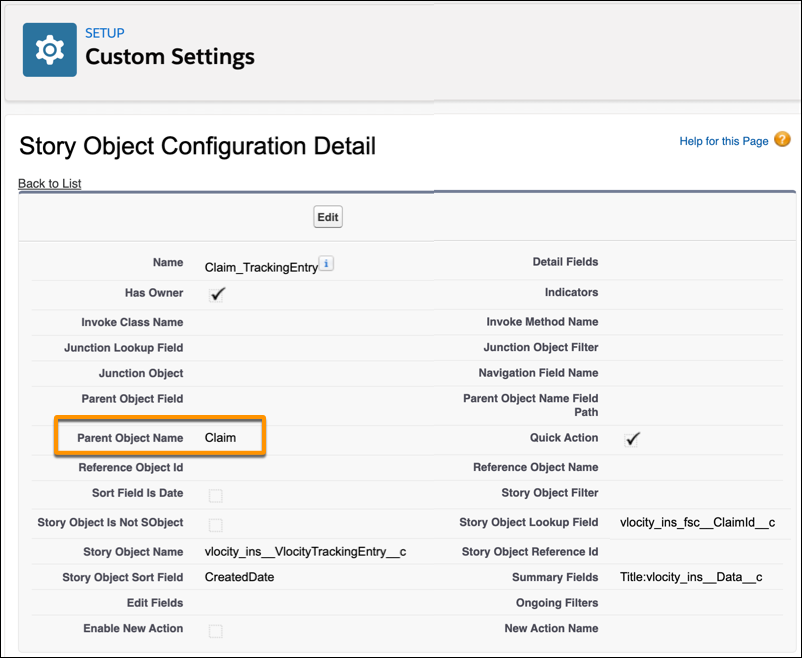Open the Help for this Page link
This screenshot has height=658, width=802.
click(x=724, y=141)
